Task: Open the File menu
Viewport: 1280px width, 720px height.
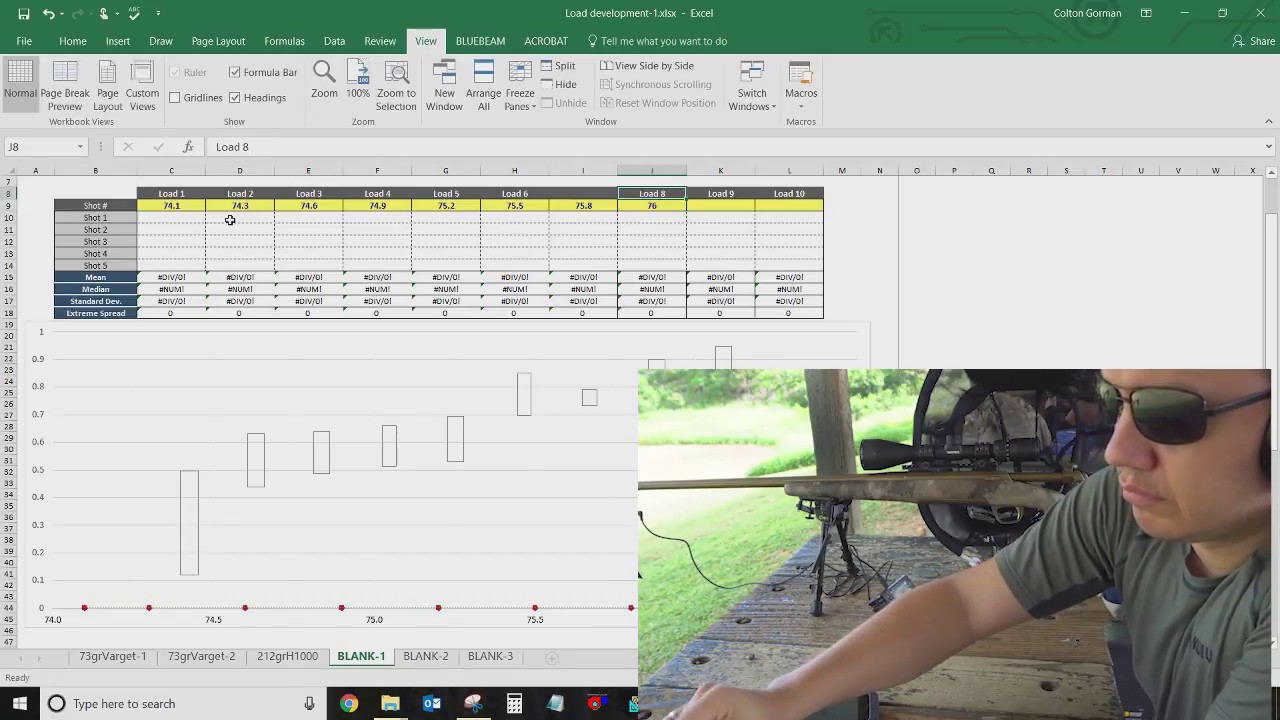Action: (24, 41)
